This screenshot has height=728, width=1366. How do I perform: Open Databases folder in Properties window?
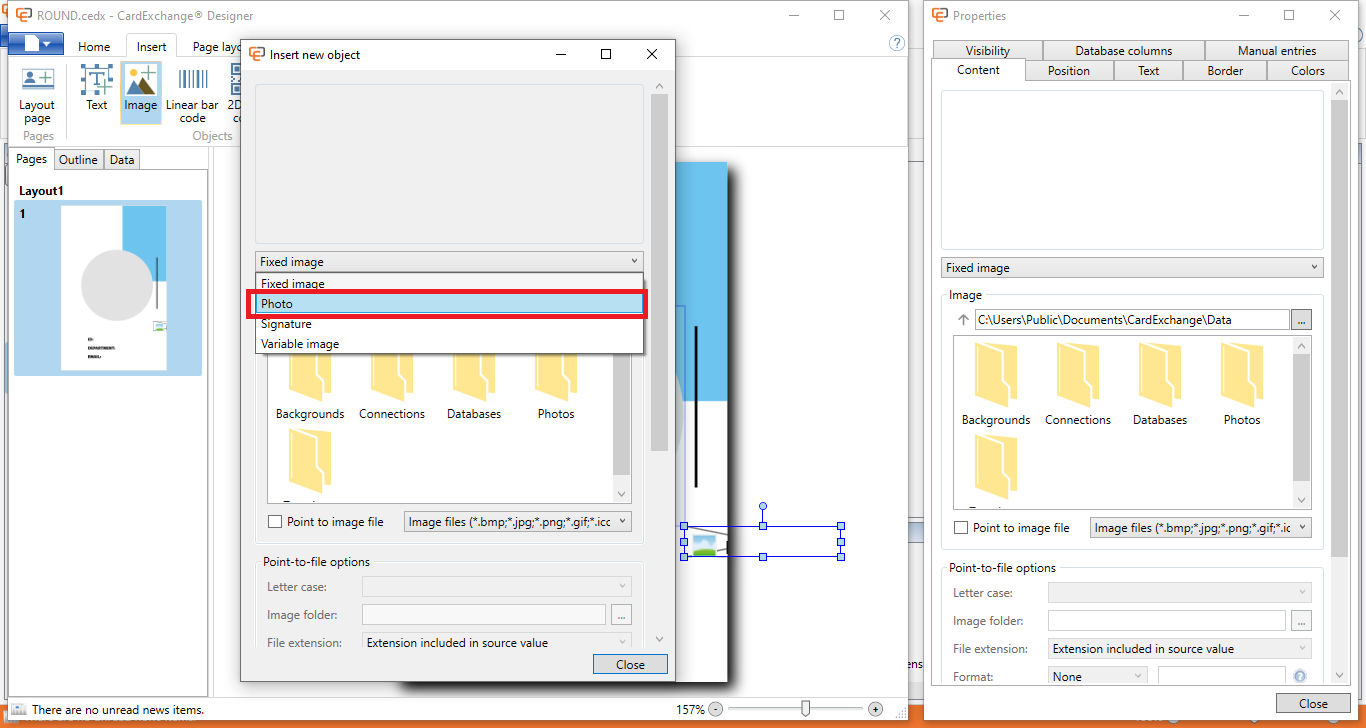pos(1160,385)
